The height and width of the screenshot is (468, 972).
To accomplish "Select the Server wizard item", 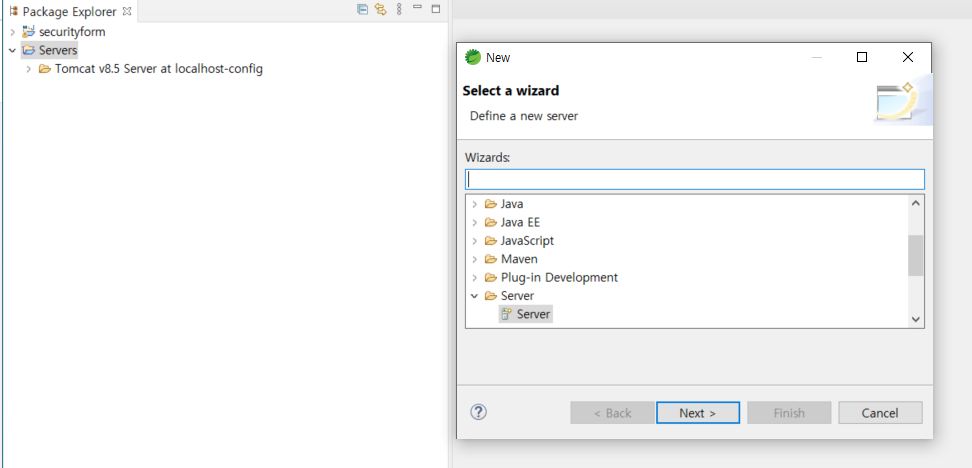I will point(533,314).
